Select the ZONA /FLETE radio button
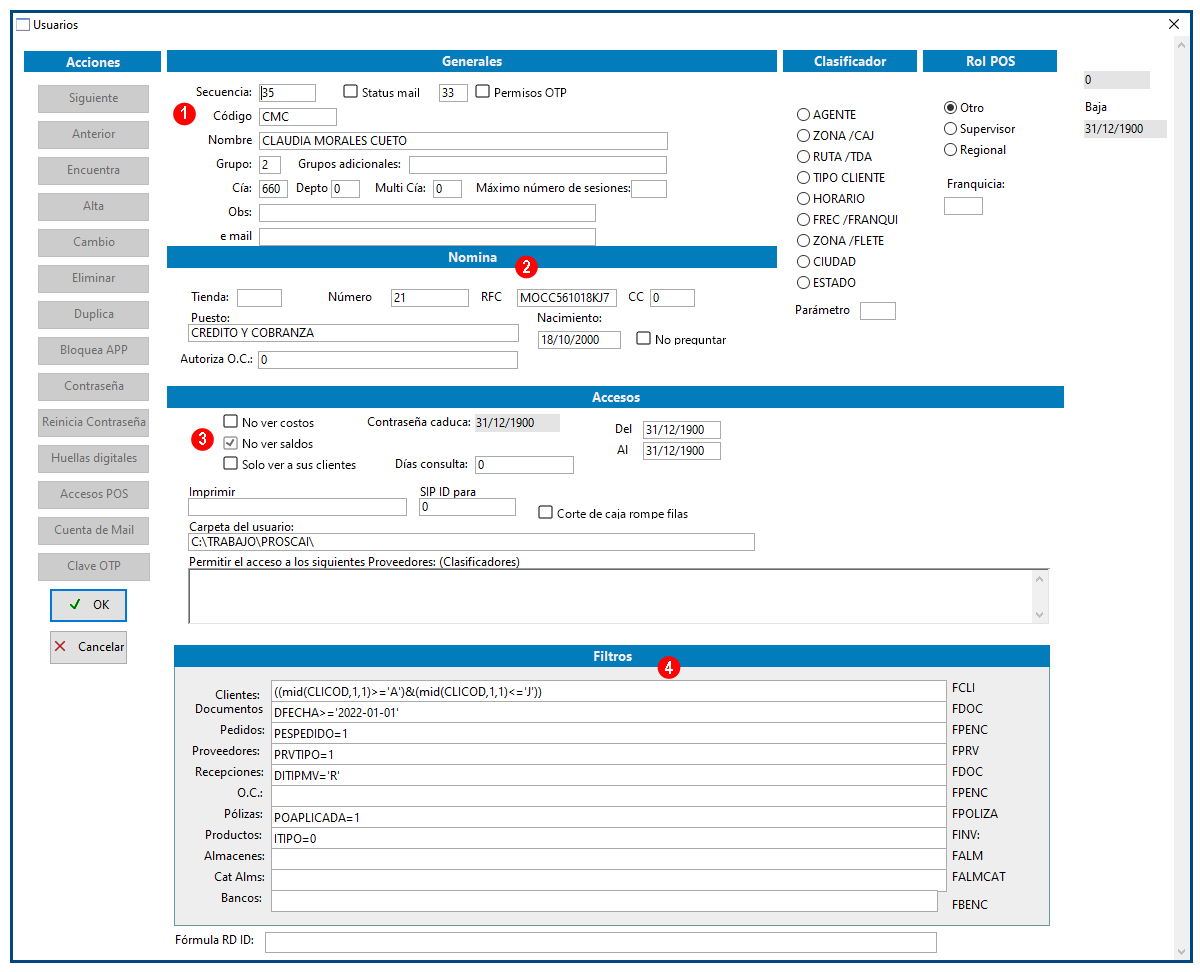 pyautogui.click(x=803, y=241)
